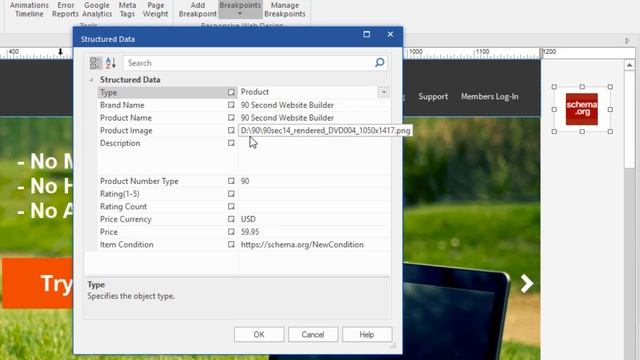Click the orange Try button on page

click(x=38, y=283)
